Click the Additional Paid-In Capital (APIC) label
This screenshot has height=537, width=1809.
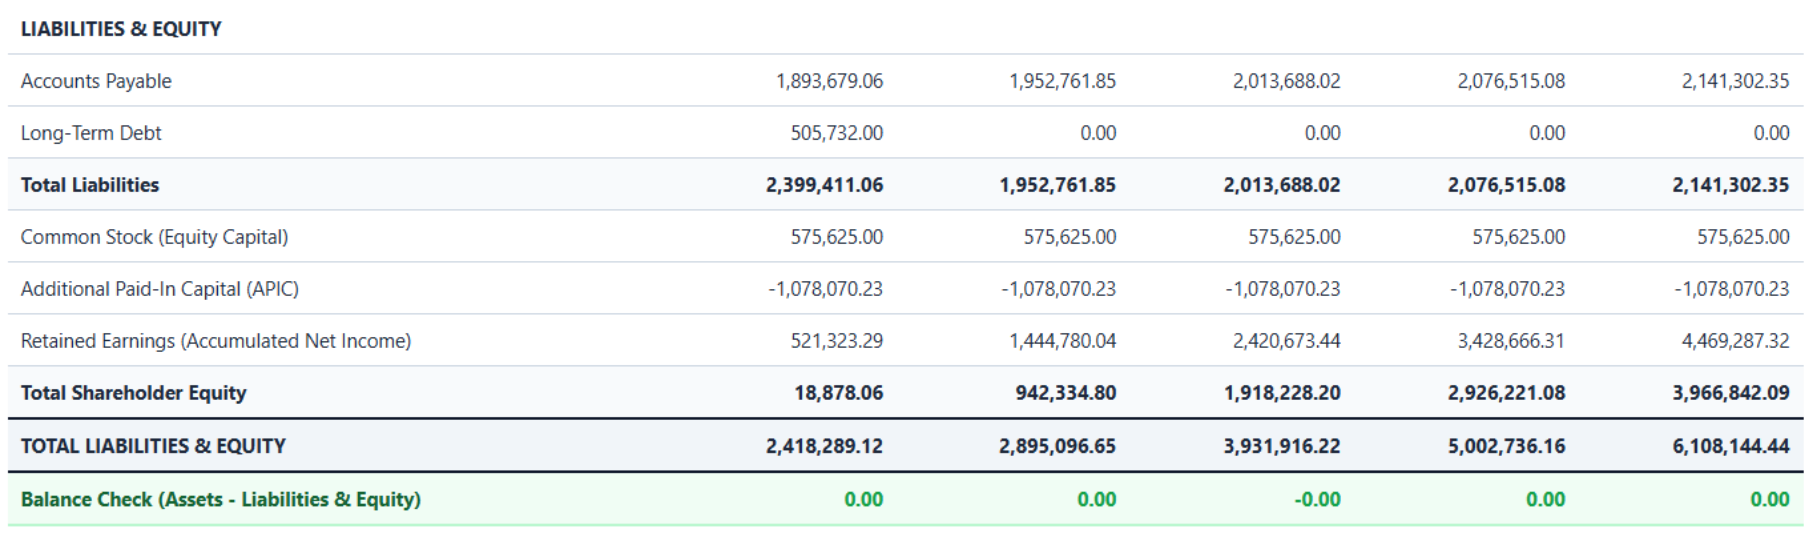point(160,289)
